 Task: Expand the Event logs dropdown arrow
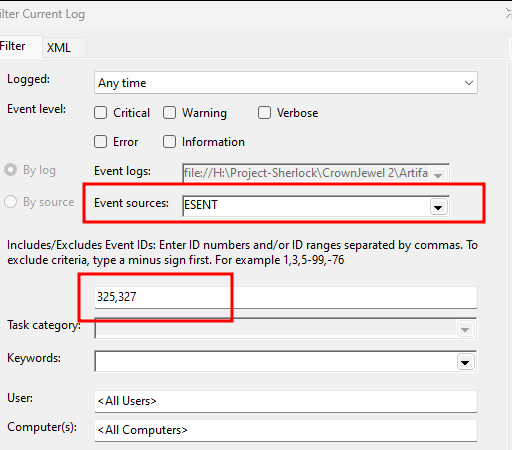pyautogui.click(x=438, y=174)
